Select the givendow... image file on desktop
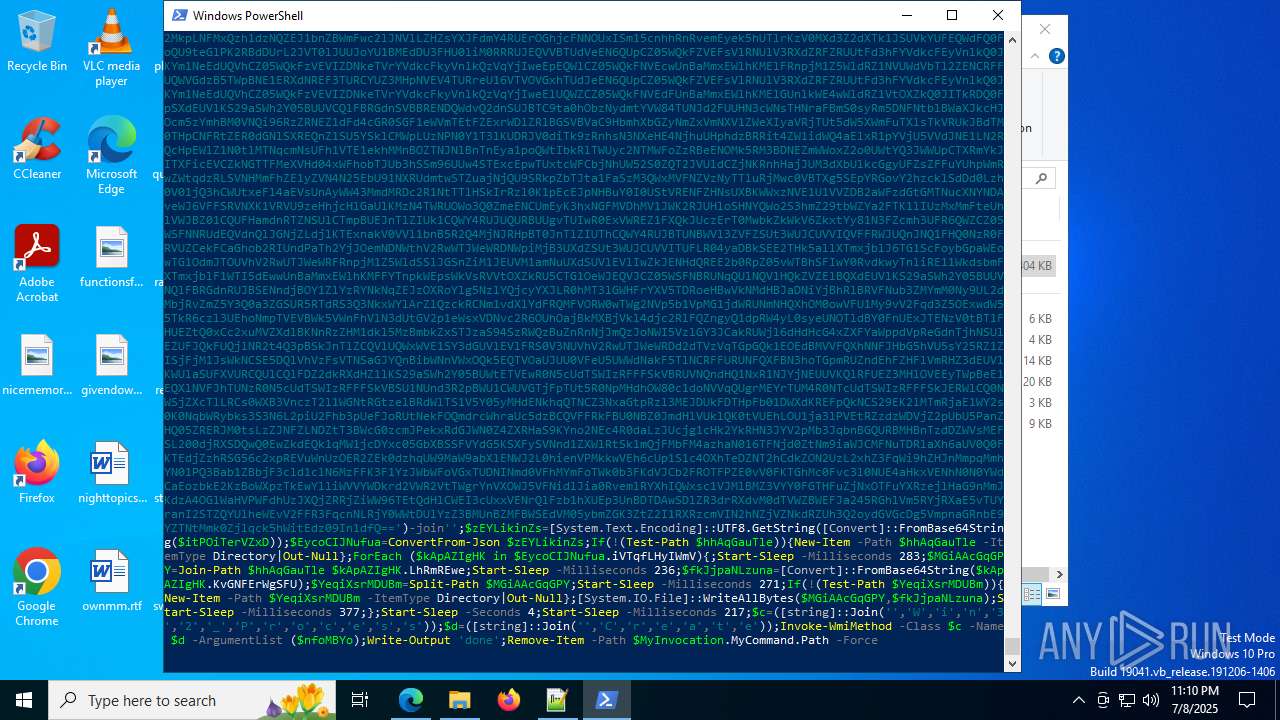This screenshot has width=1280, height=720. (x=111, y=365)
